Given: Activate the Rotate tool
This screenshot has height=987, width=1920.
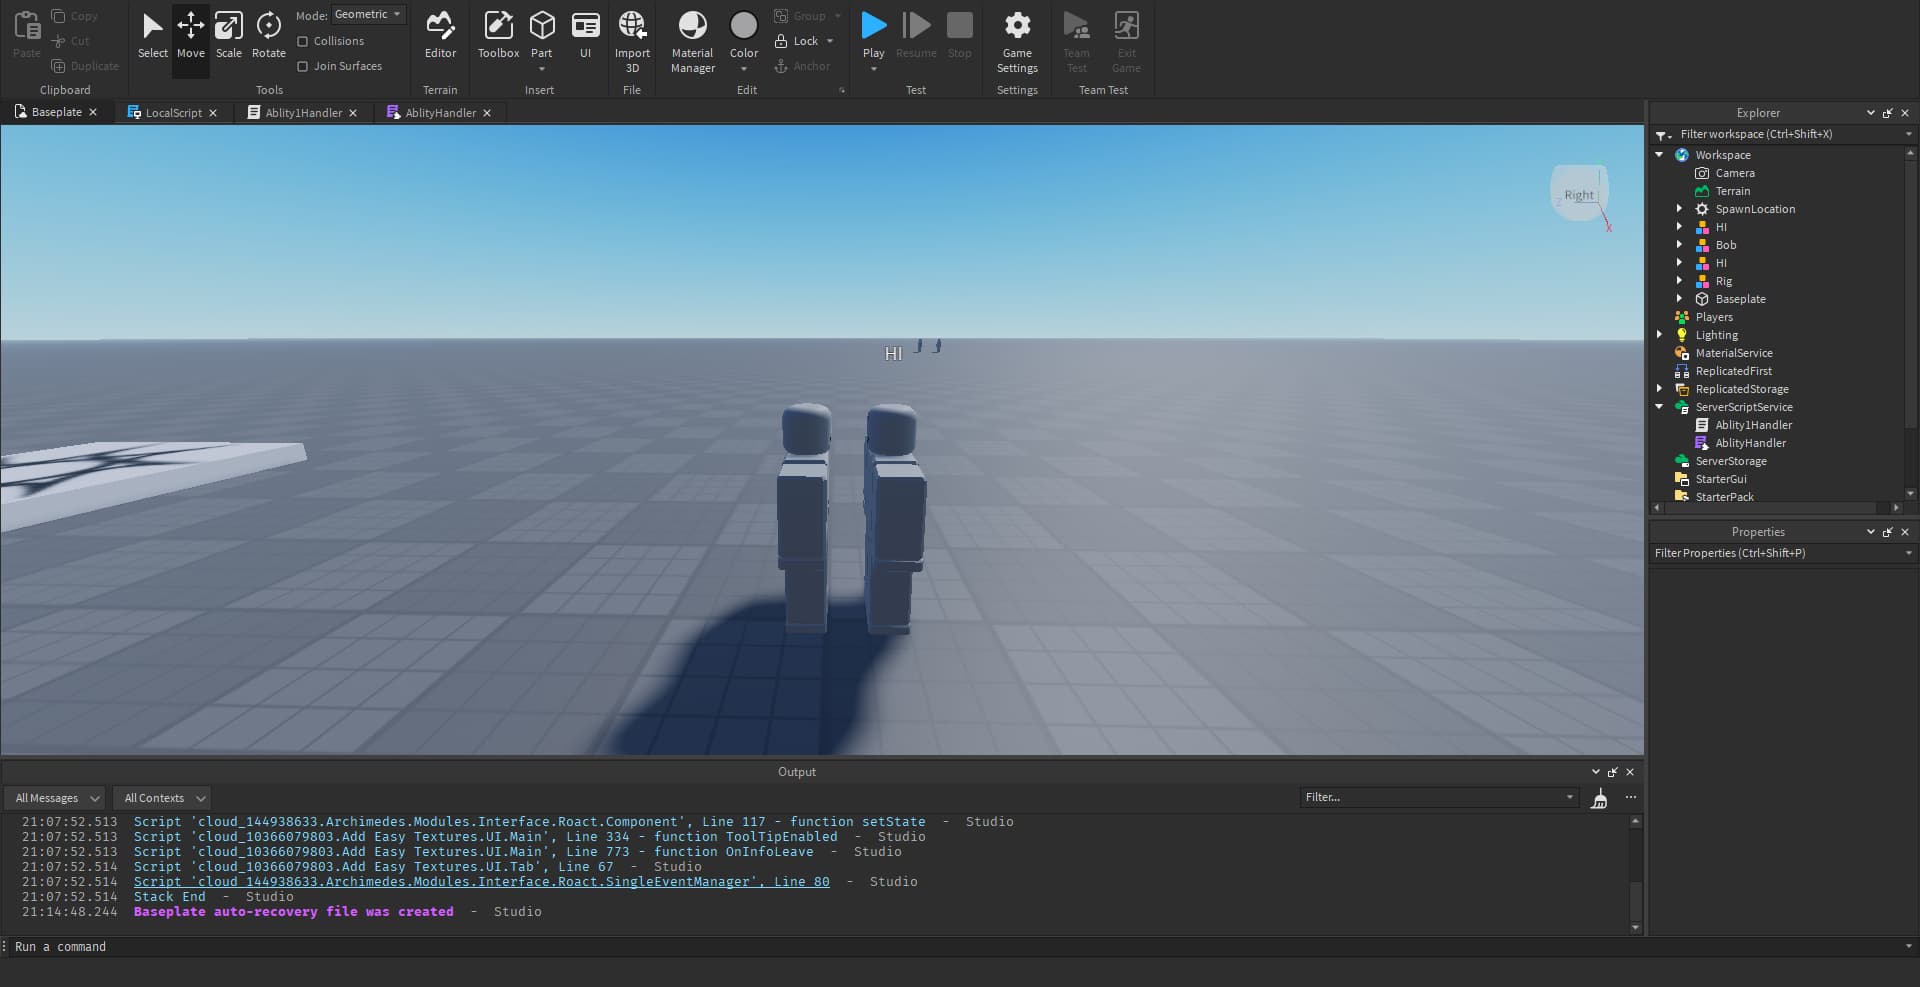Looking at the screenshot, I should click(268, 35).
